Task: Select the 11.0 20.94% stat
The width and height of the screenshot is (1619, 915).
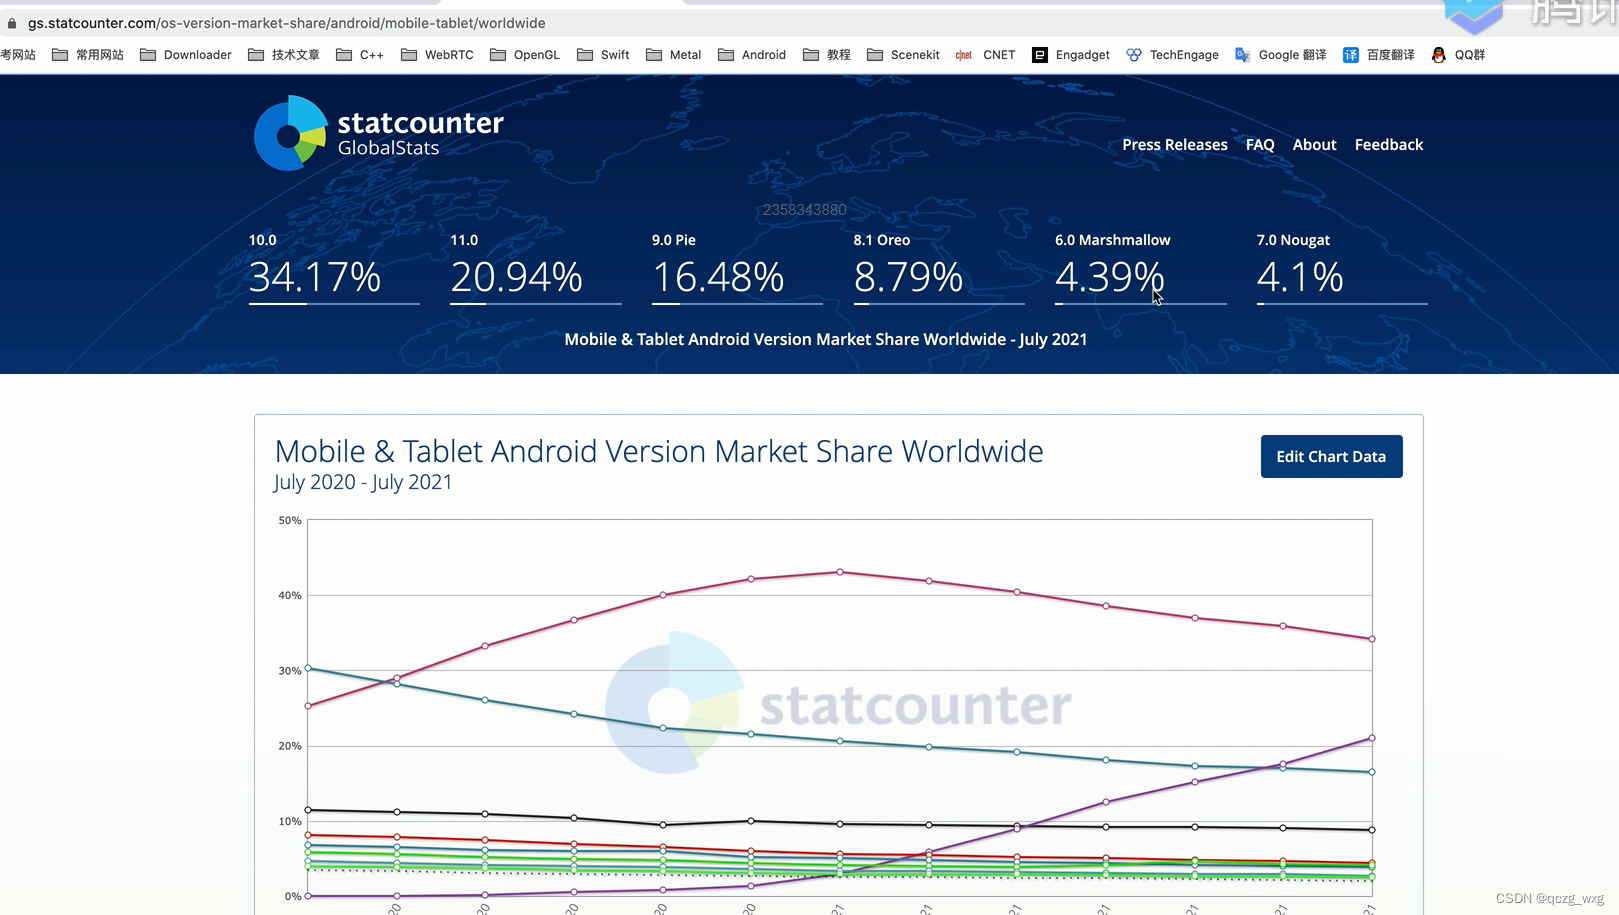Action: tap(536, 268)
